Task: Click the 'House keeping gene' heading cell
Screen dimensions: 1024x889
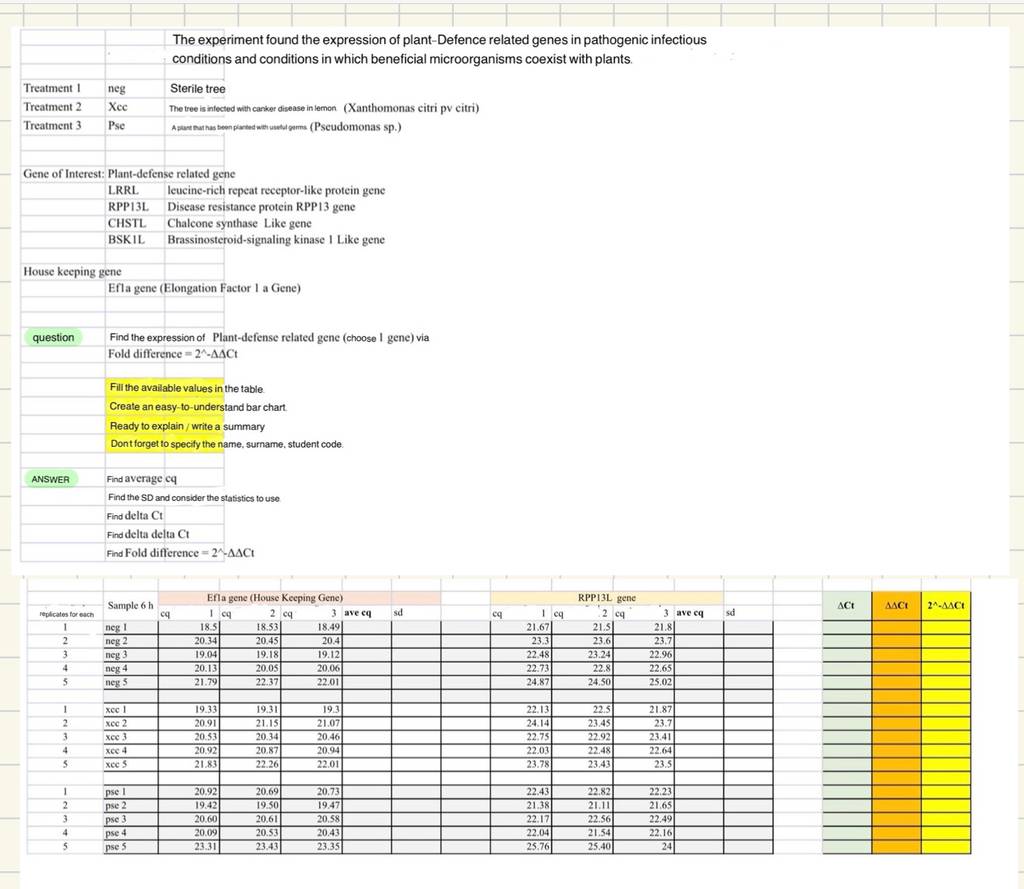Action: (x=72, y=271)
